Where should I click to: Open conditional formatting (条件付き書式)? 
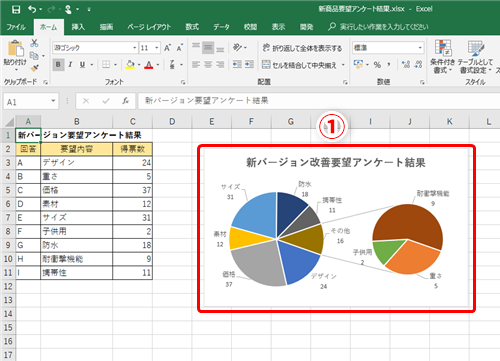click(442, 56)
